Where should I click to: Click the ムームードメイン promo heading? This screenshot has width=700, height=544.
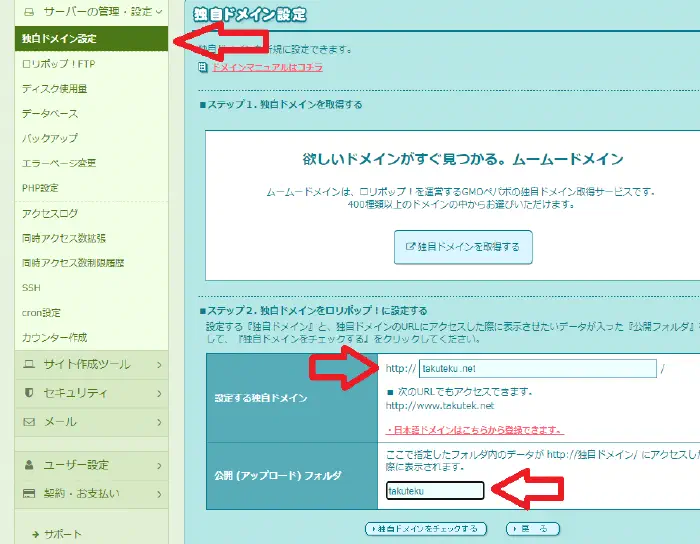click(462, 159)
